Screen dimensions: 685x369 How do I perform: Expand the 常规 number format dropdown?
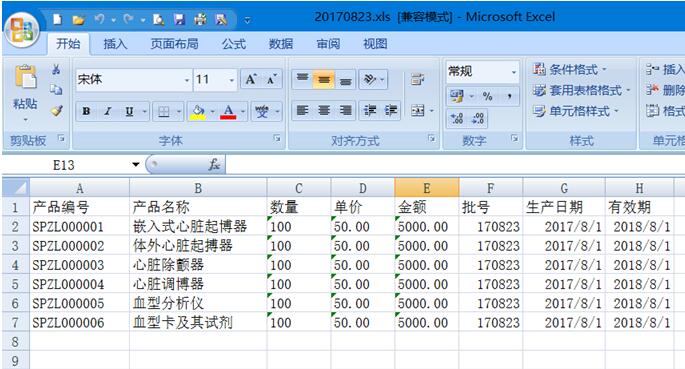tap(514, 72)
